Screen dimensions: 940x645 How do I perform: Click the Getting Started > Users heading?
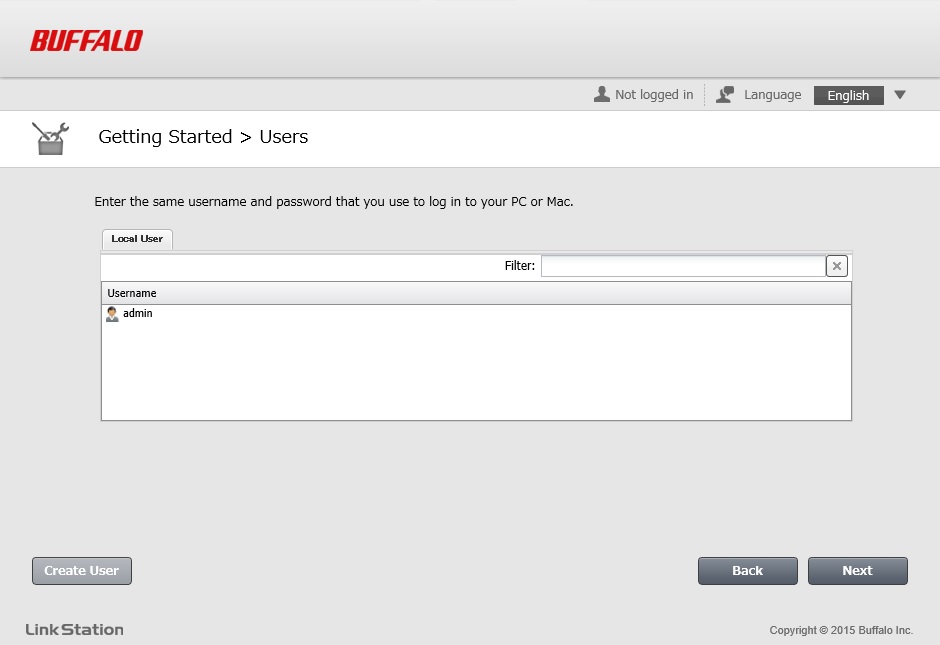coord(203,137)
